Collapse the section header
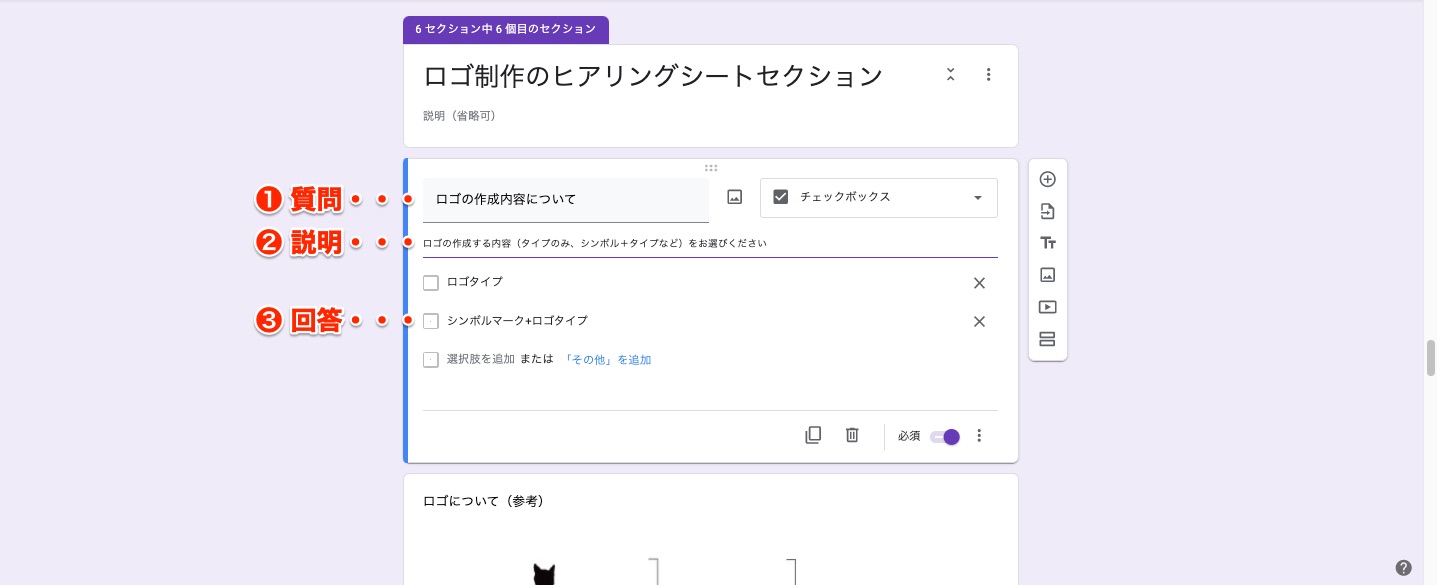Image resolution: width=1437 pixels, height=585 pixels. pyautogui.click(x=950, y=75)
